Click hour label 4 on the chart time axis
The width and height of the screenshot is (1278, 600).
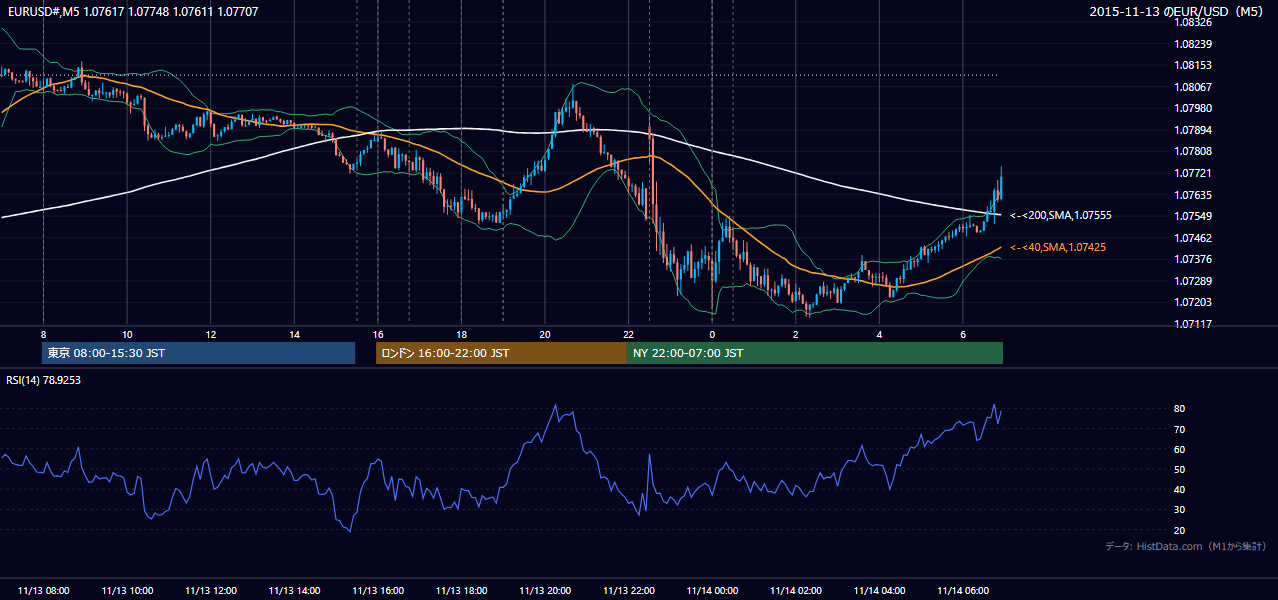point(879,334)
